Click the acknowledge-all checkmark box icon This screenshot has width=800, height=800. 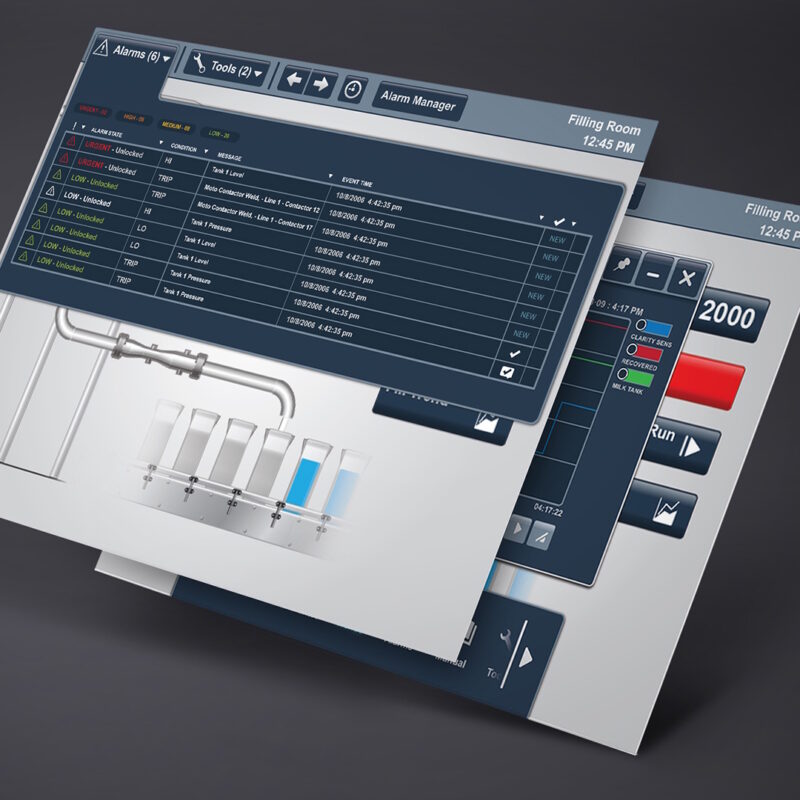click(507, 373)
